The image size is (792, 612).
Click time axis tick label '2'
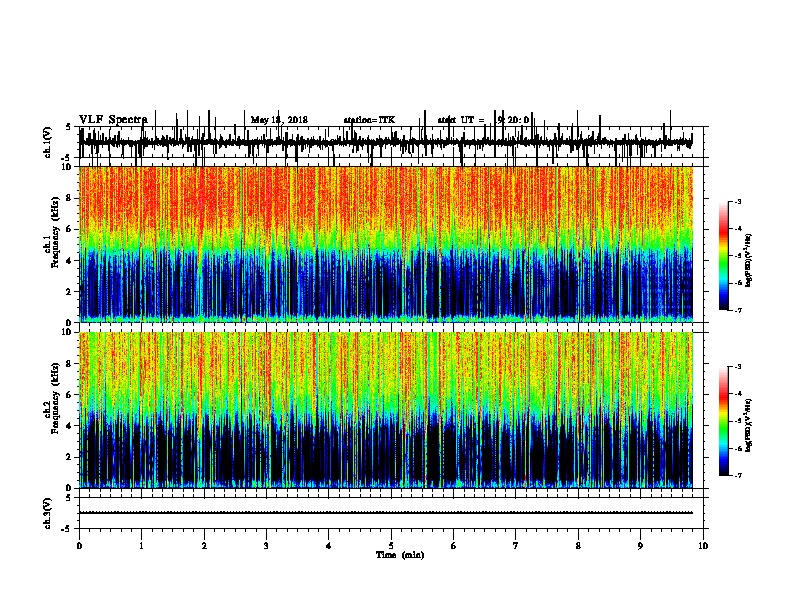(x=204, y=546)
